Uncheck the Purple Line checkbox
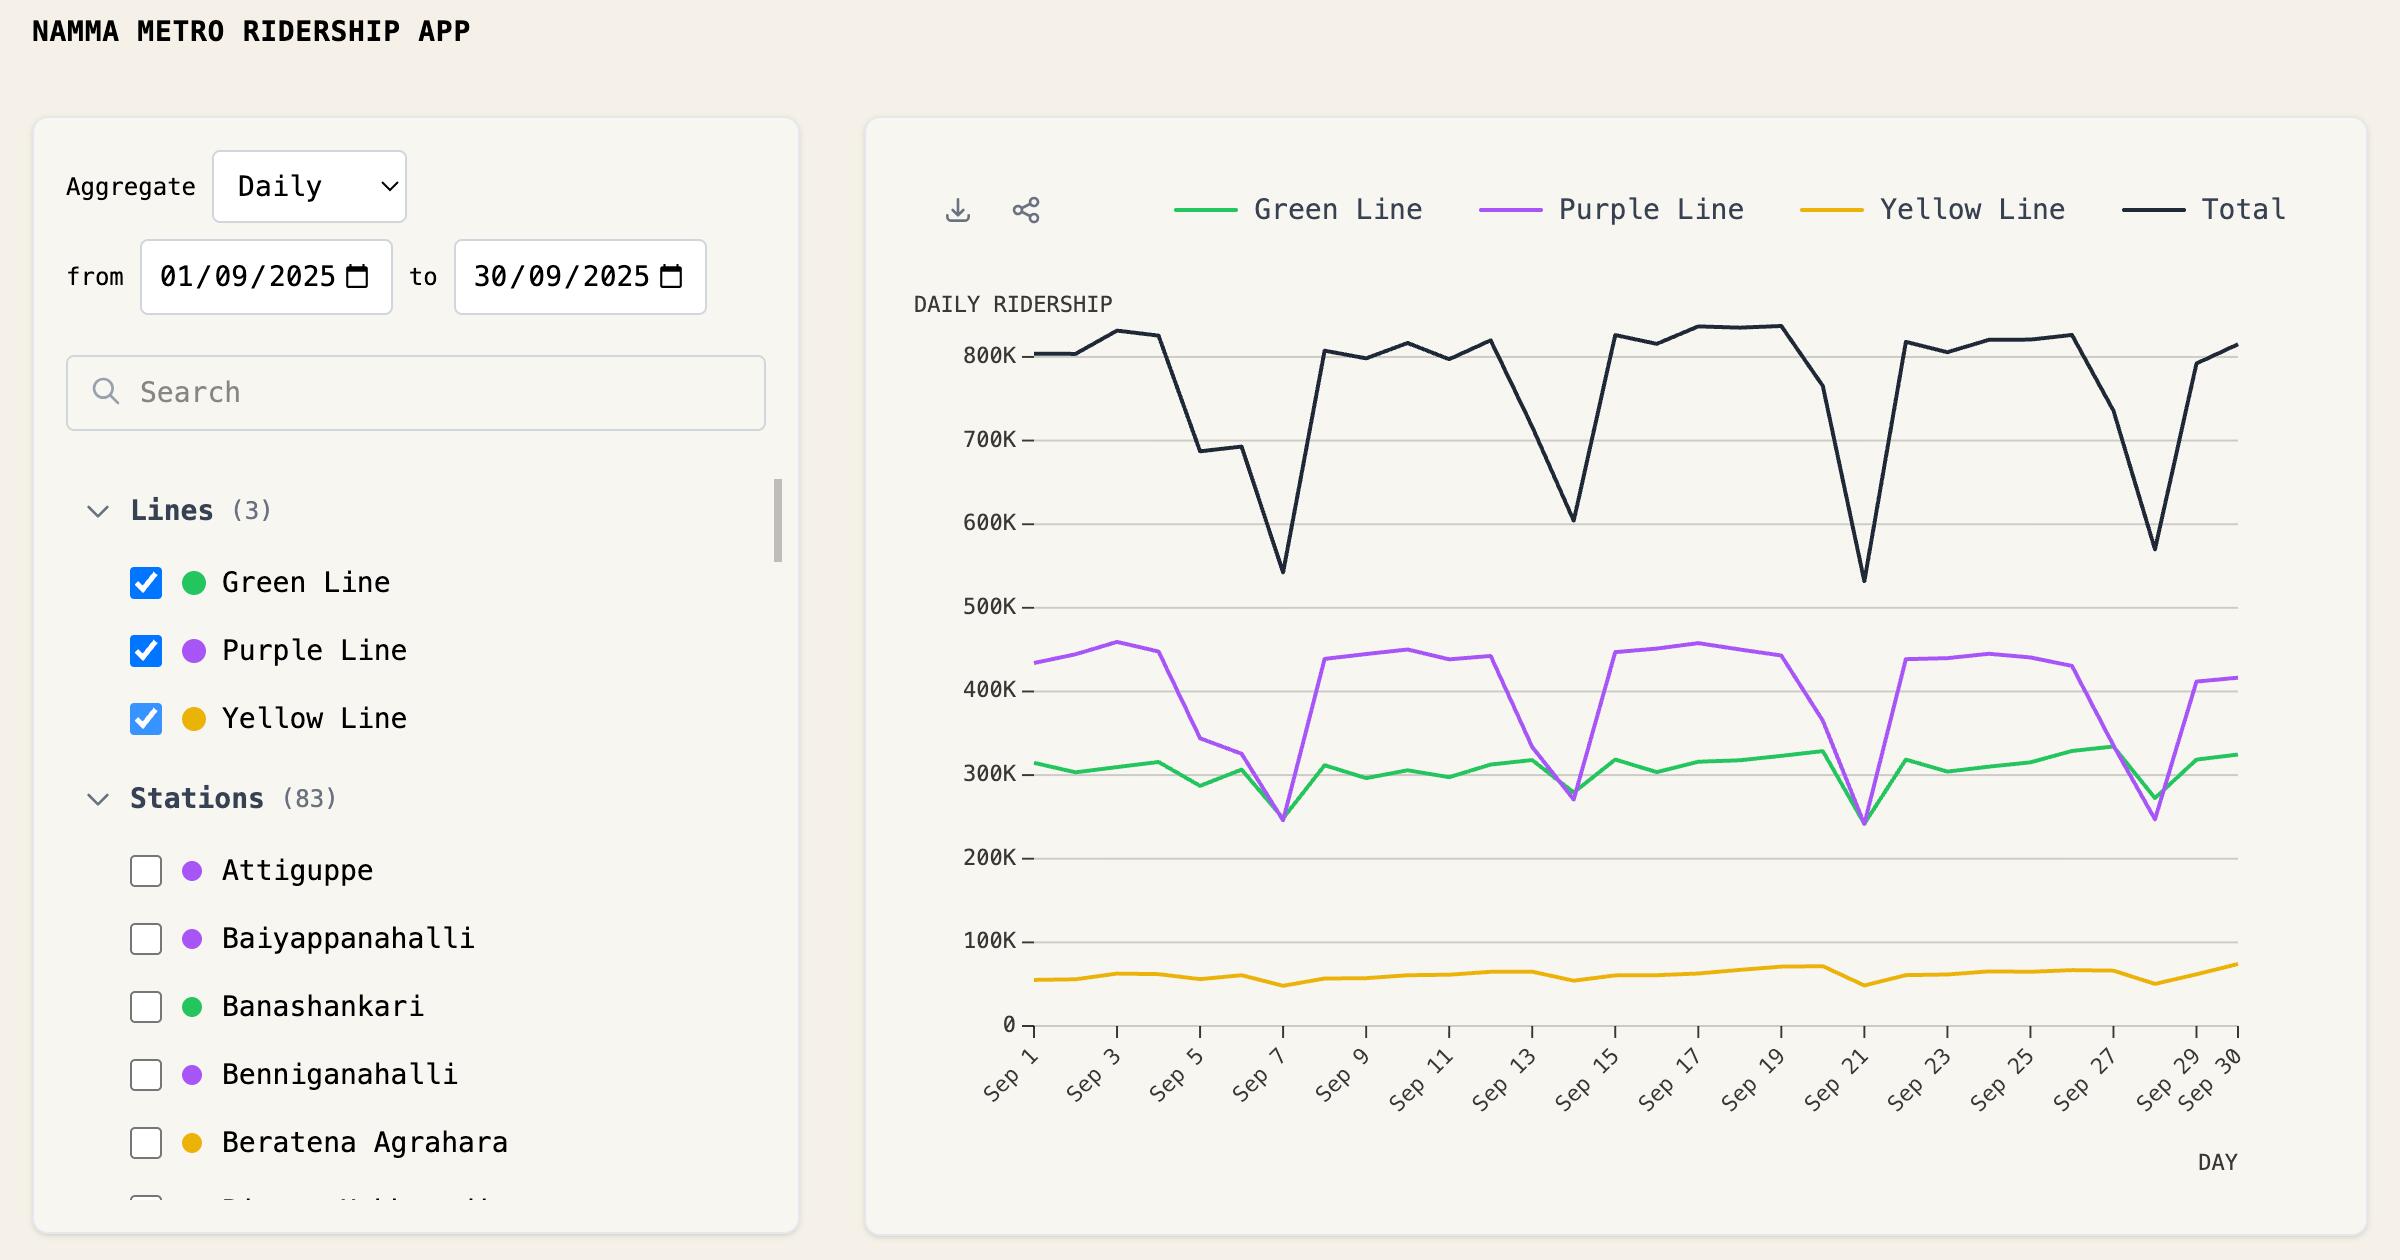Viewport: 2400px width, 1260px height. 146,651
